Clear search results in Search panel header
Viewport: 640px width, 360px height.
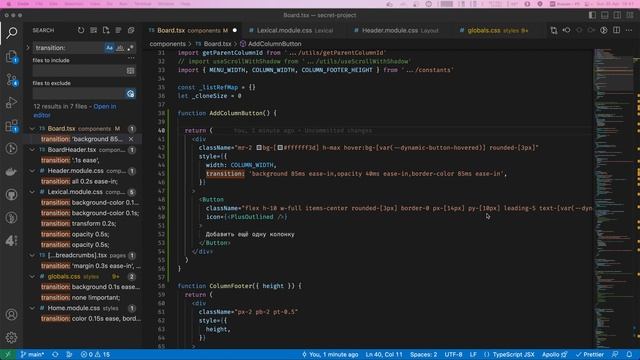point(93,30)
